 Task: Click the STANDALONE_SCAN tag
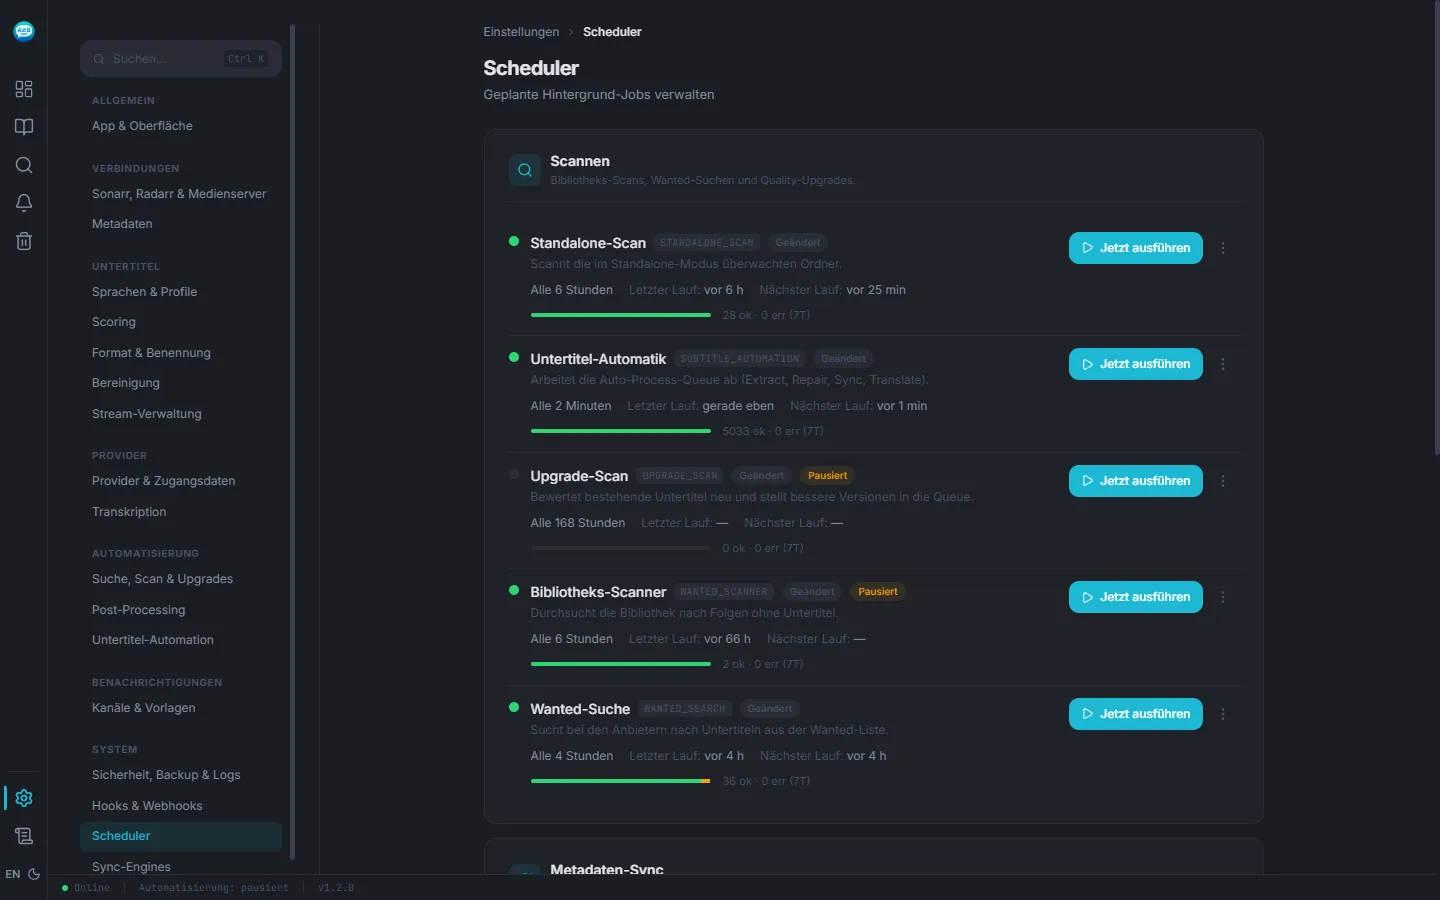coord(707,243)
